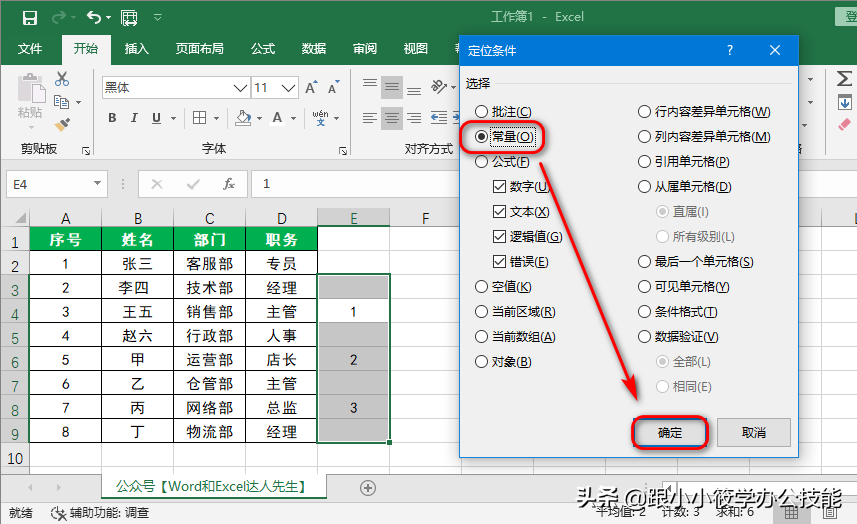Open the font color dropdown arrow
The image size is (857, 524).
click(x=294, y=118)
